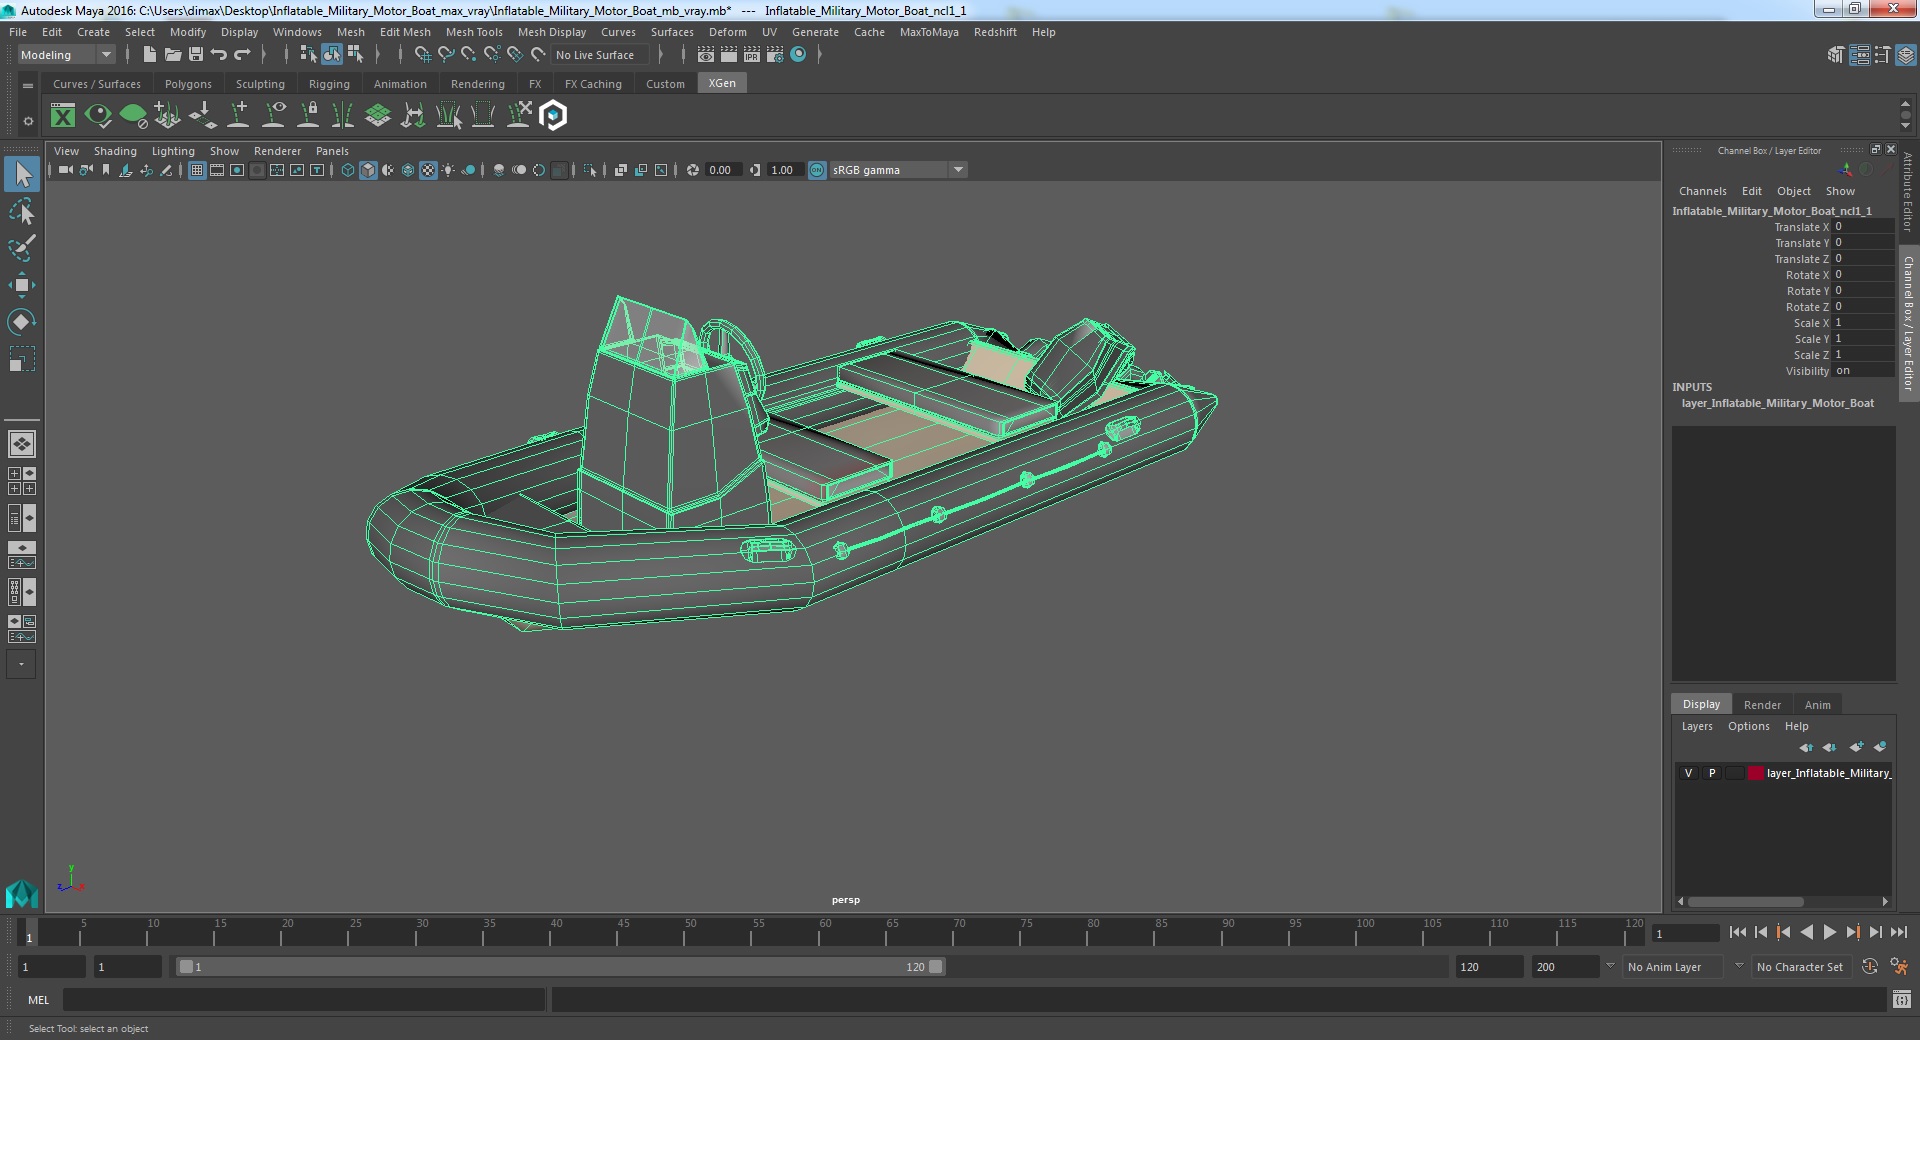
Task: Expand the sRGB gamma dropdown
Action: 958,170
